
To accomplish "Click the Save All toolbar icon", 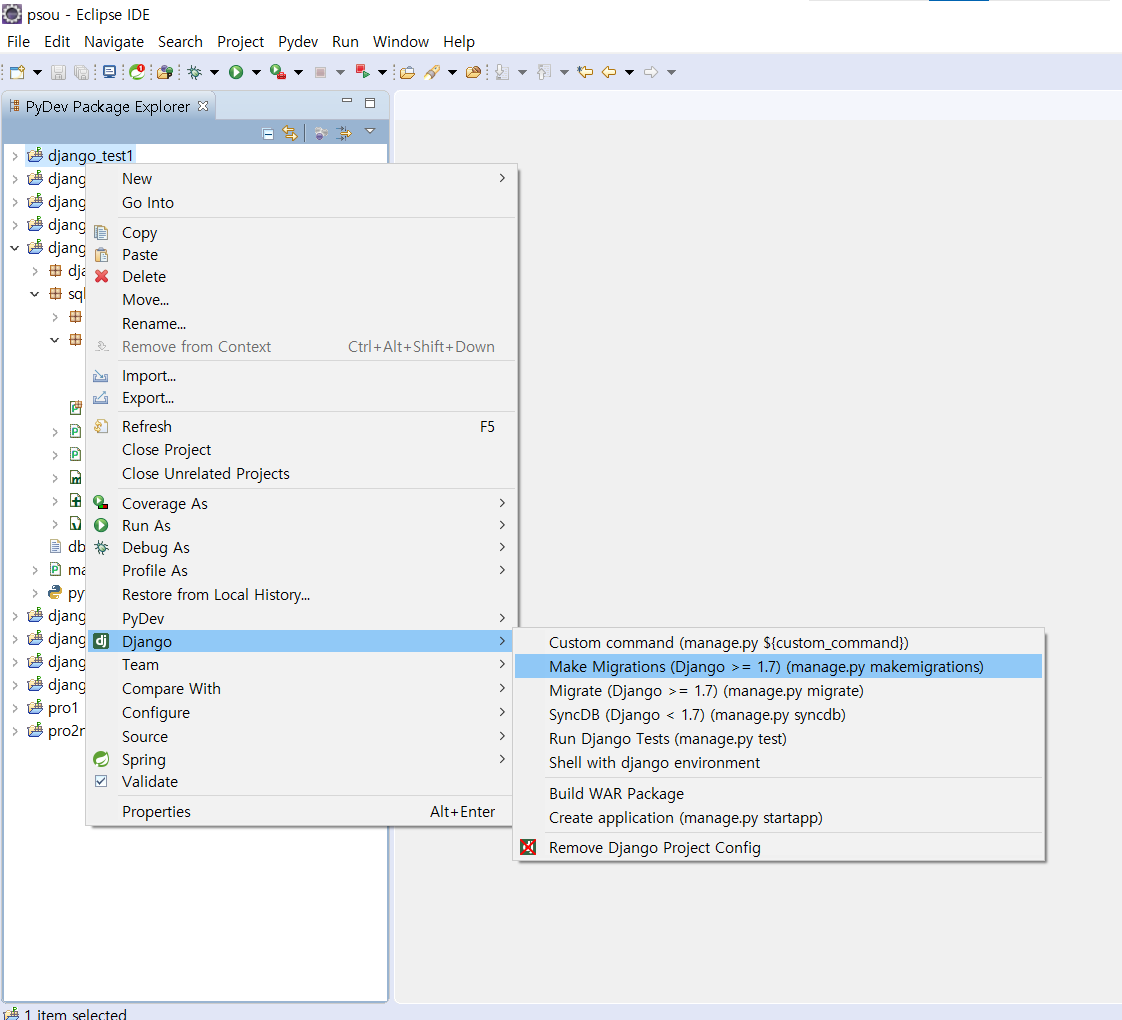I will click(x=82, y=72).
